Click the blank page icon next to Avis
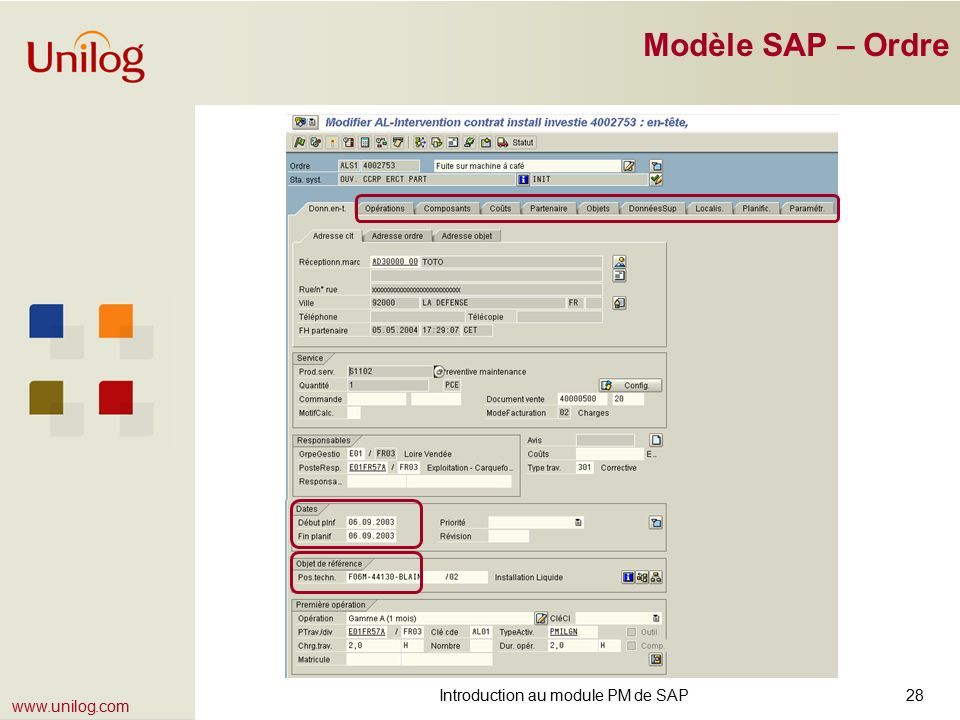960x720 pixels. click(656, 440)
